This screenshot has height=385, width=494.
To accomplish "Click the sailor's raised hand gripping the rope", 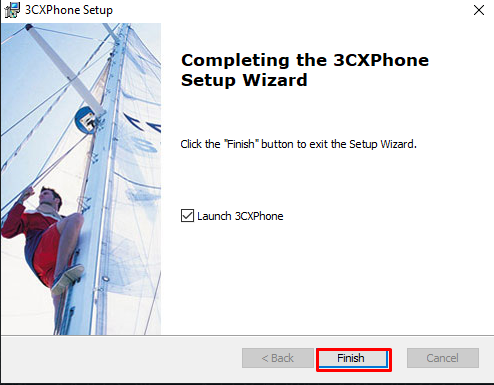I will pos(27,194).
